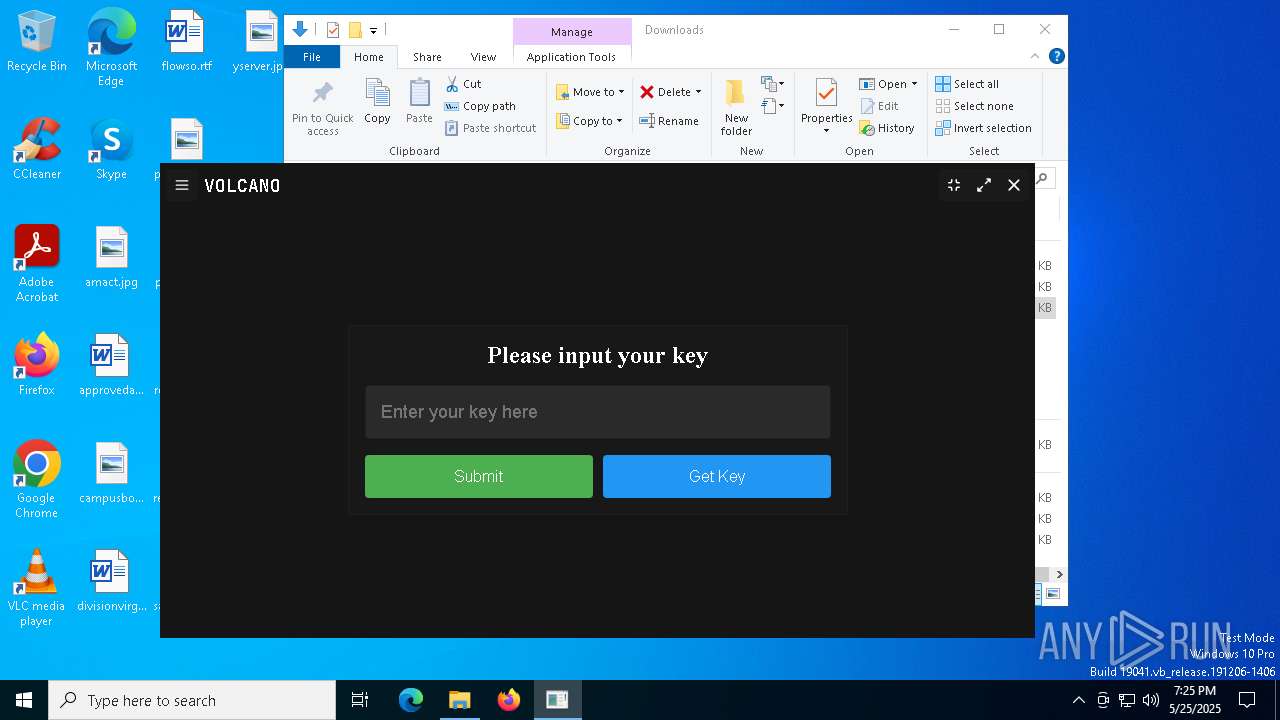Image resolution: width=1280 pixels, height=720 pixels.
Task: Click Select all in Explorer ribbon
Action: tap(967, 84)
